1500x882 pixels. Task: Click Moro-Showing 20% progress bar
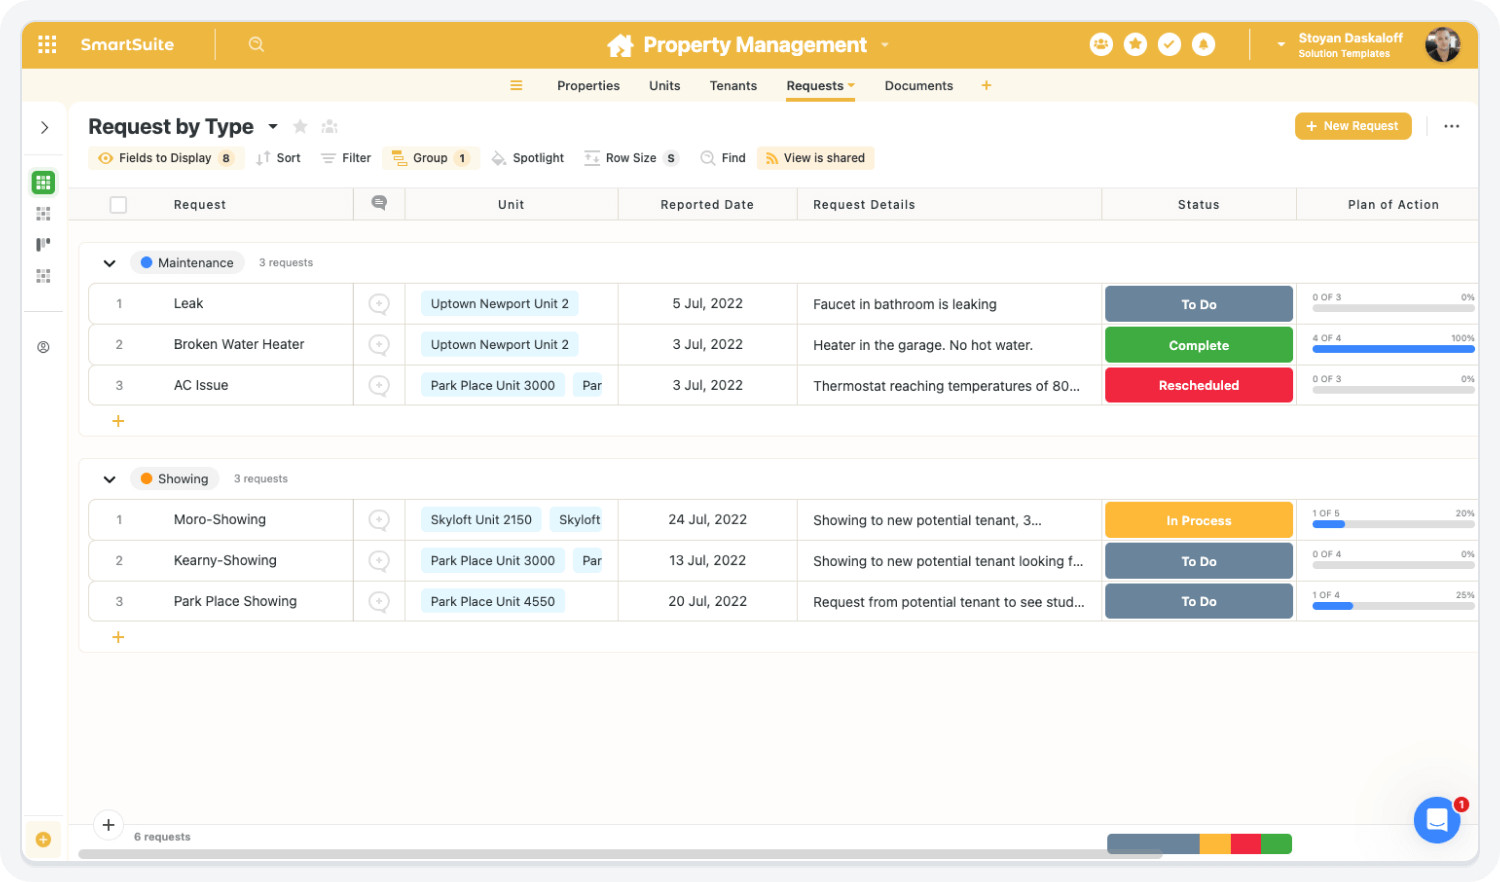click(1393, 524)
